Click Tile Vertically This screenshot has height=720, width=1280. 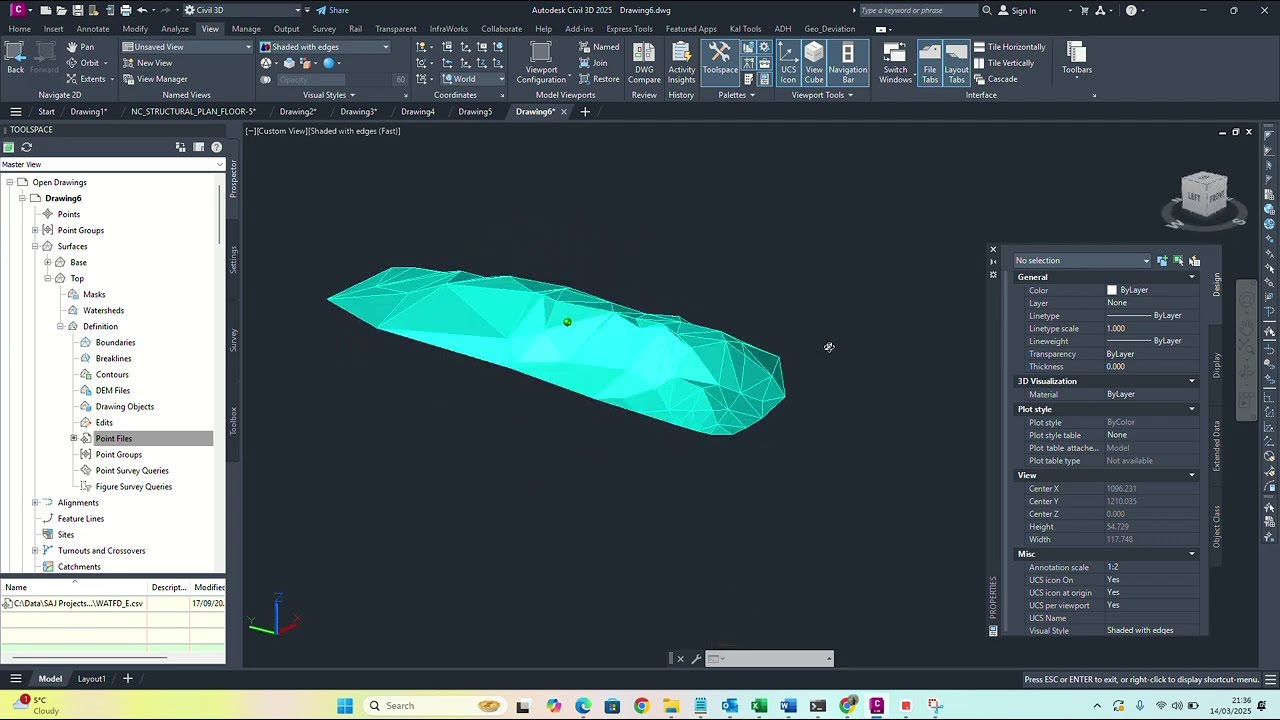click(x=1003, y=63)
